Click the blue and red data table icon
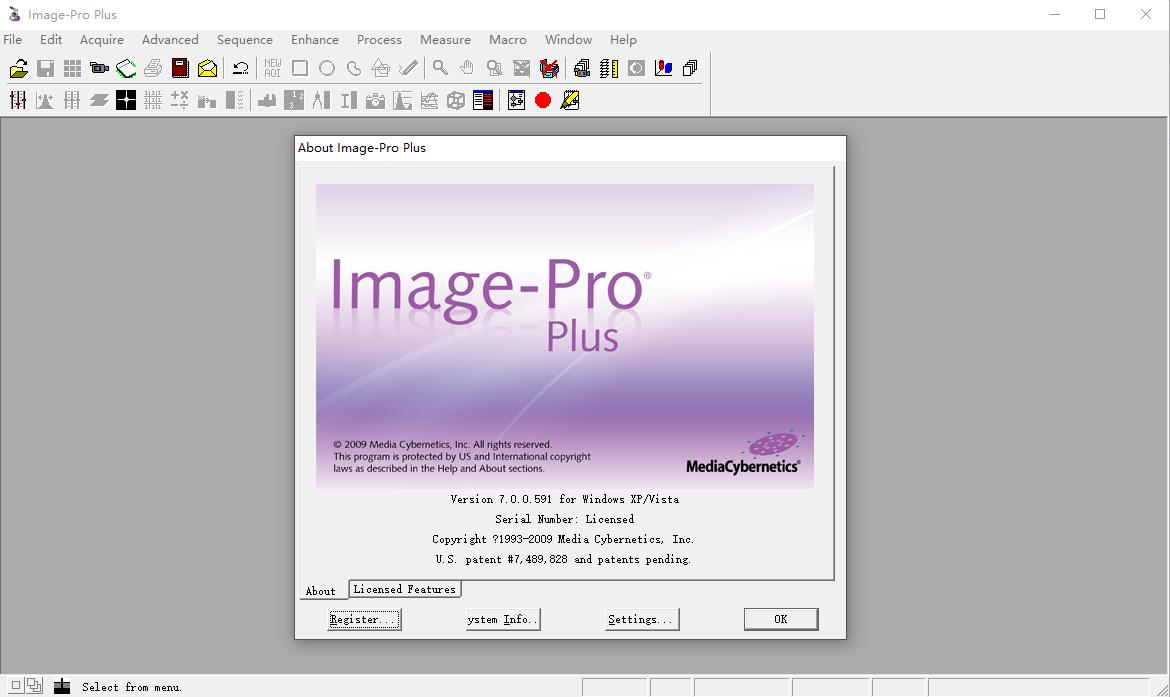 (483, 100)
